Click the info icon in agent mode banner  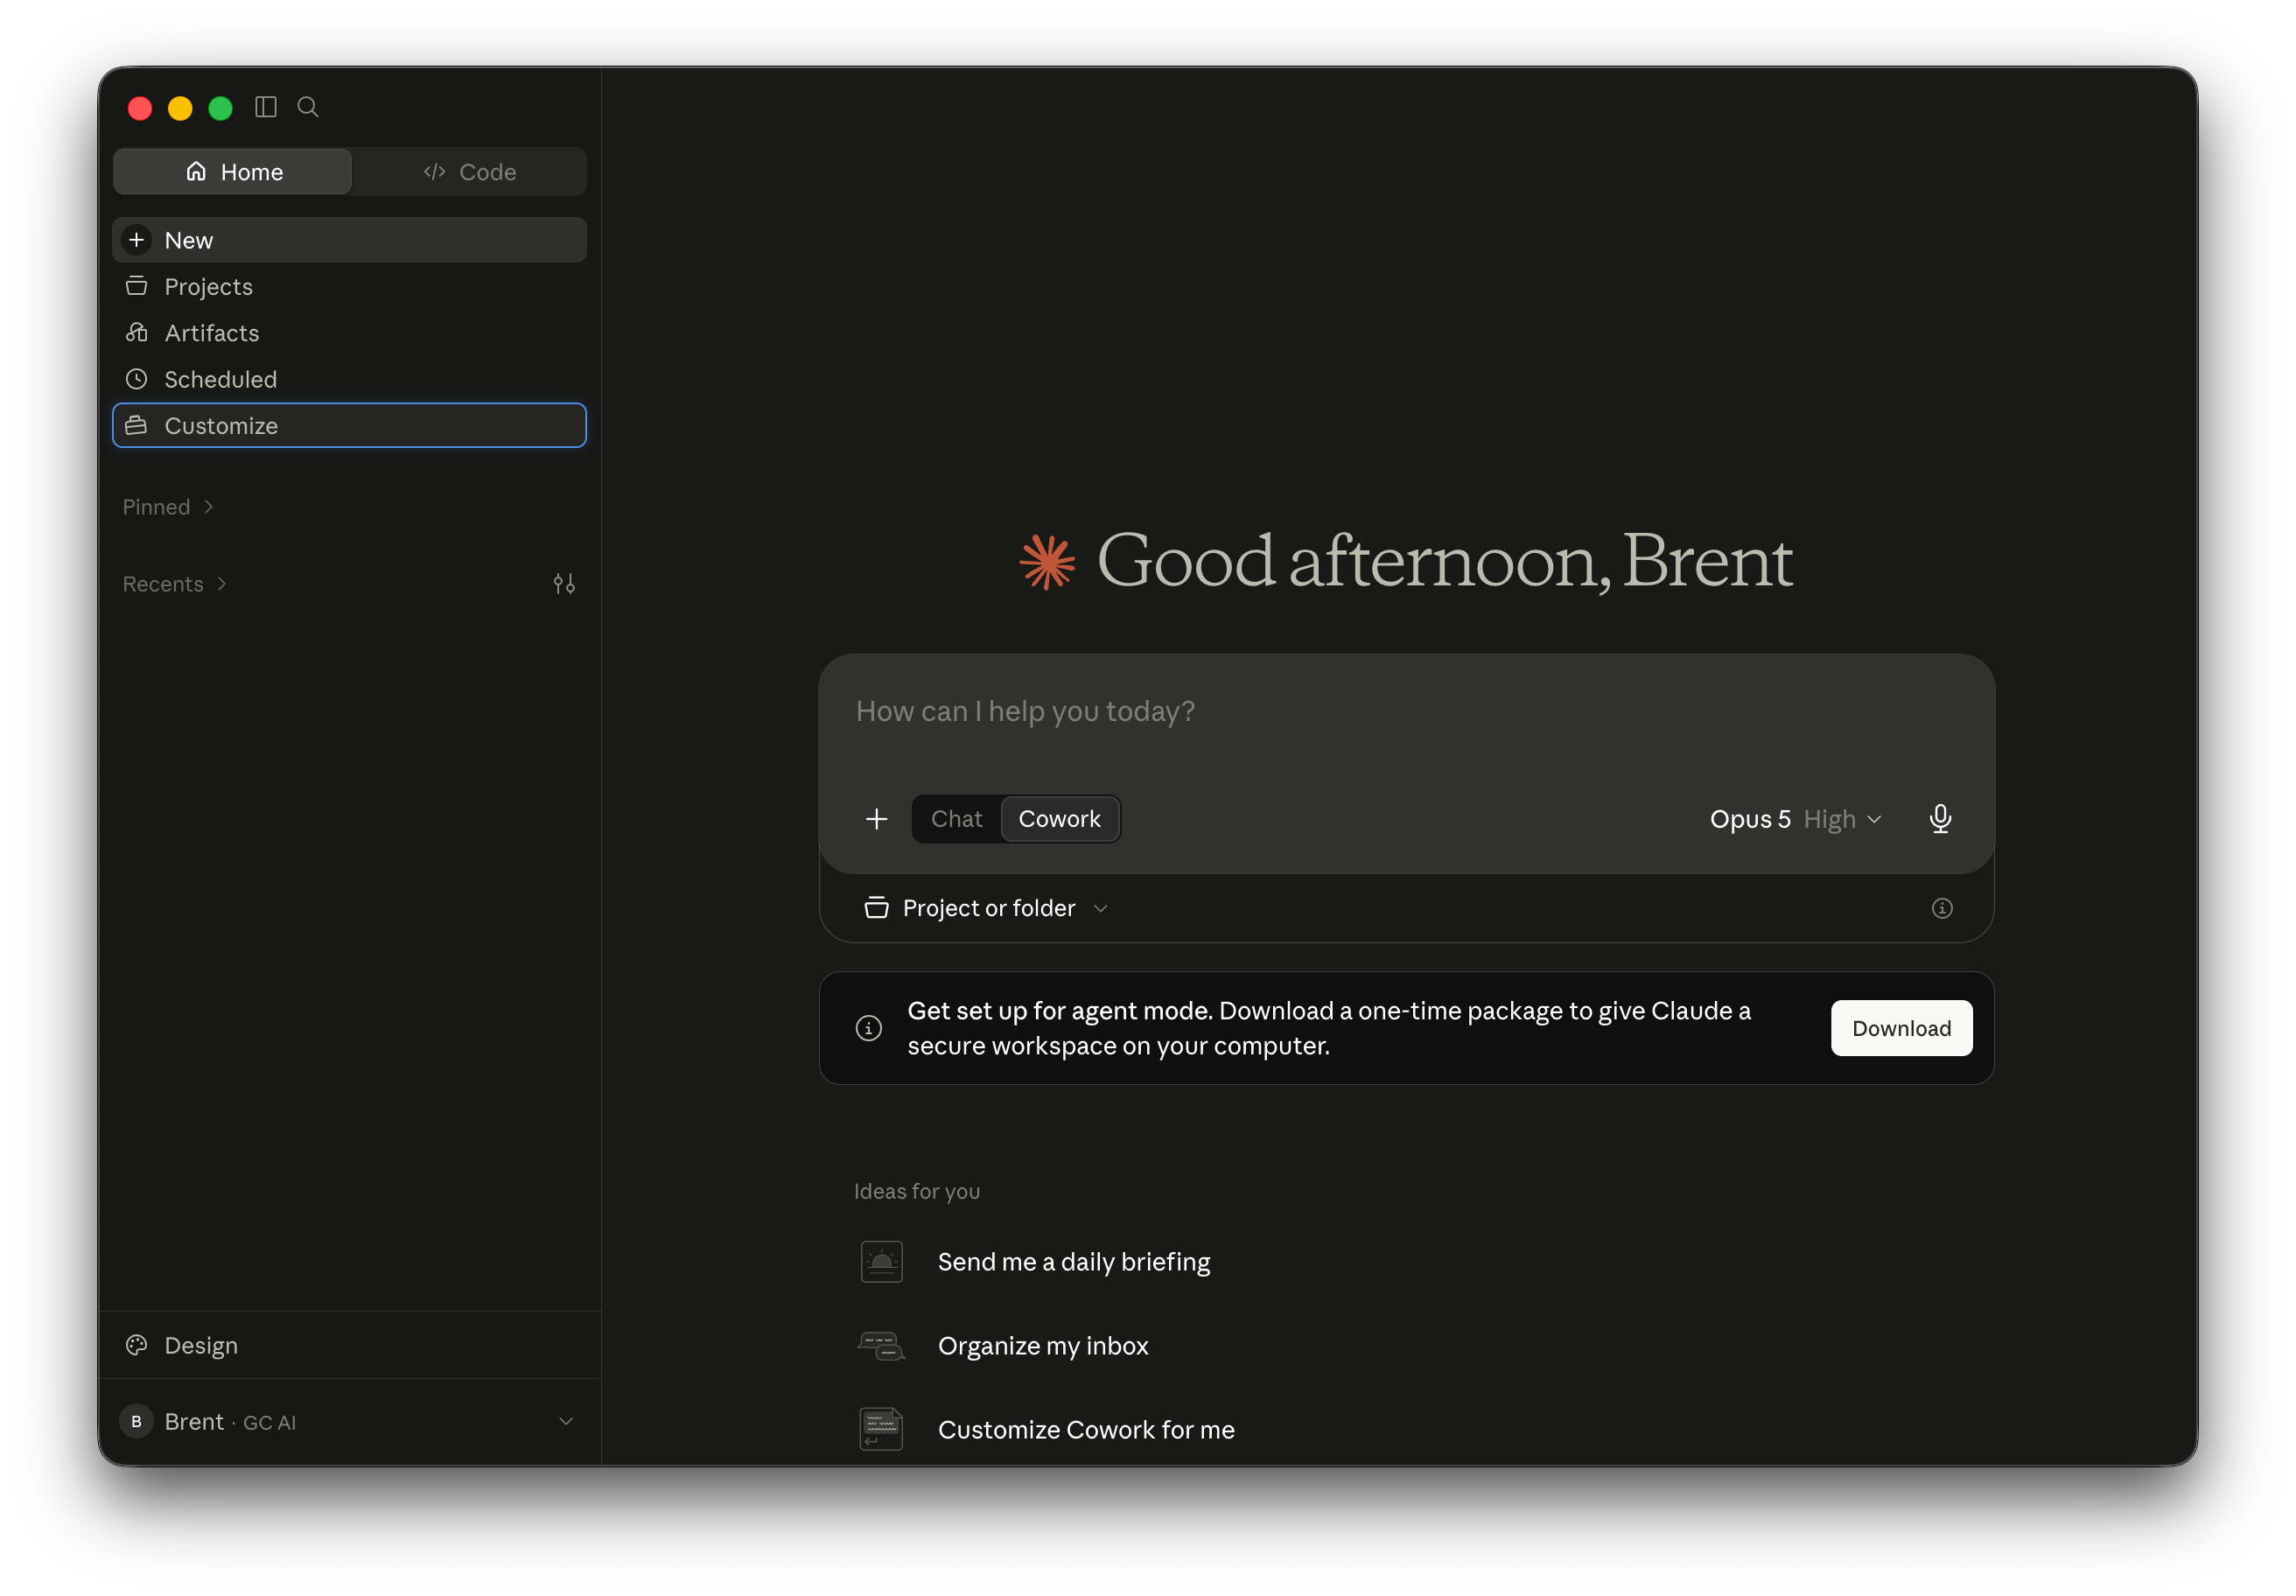(x=869, y=1028)
